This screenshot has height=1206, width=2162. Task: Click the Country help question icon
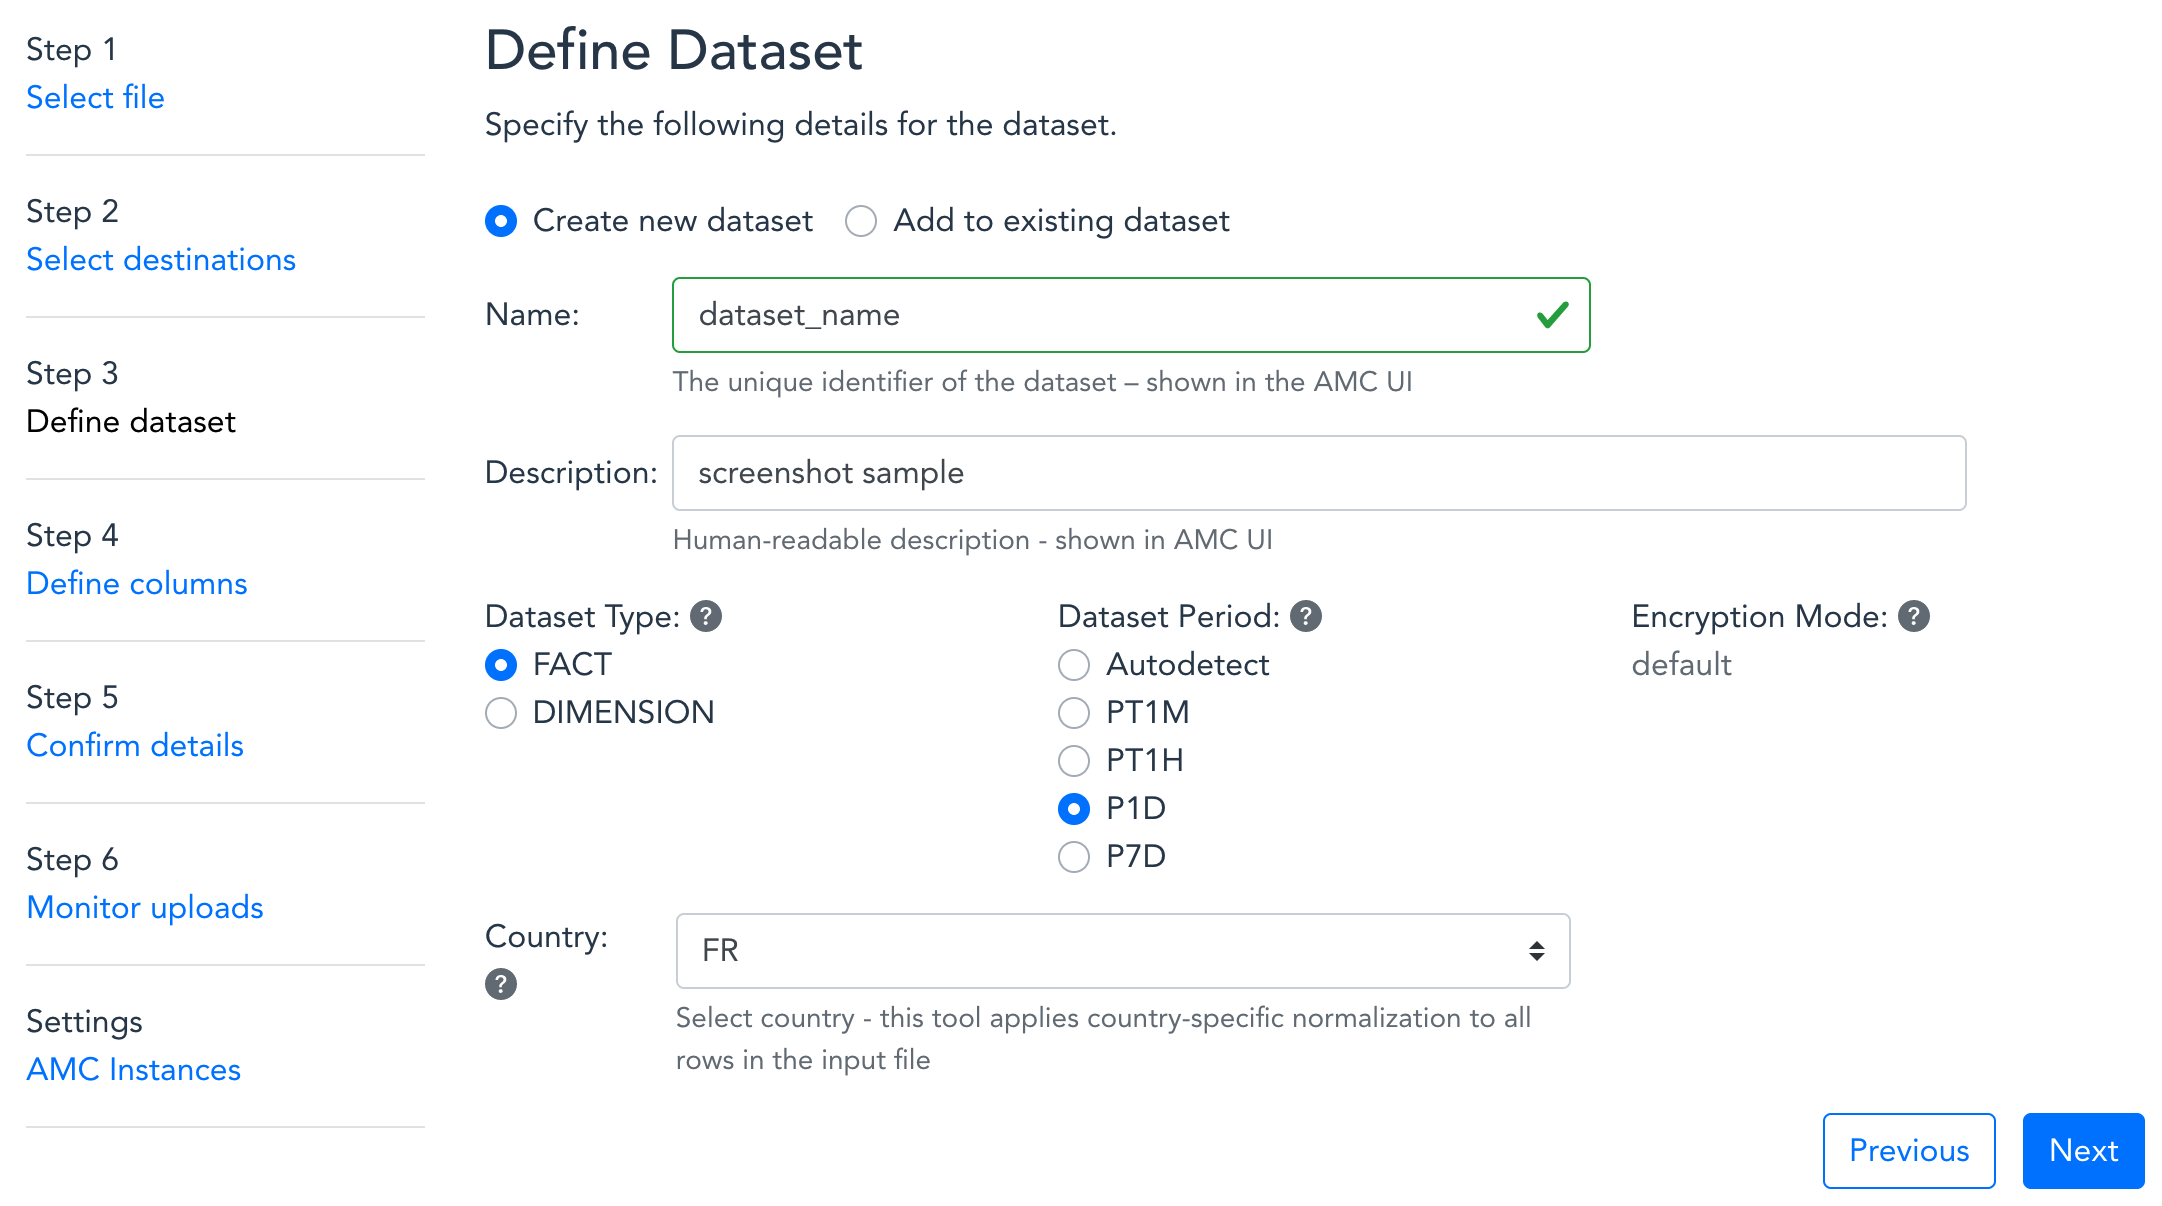tap(501, 984)
